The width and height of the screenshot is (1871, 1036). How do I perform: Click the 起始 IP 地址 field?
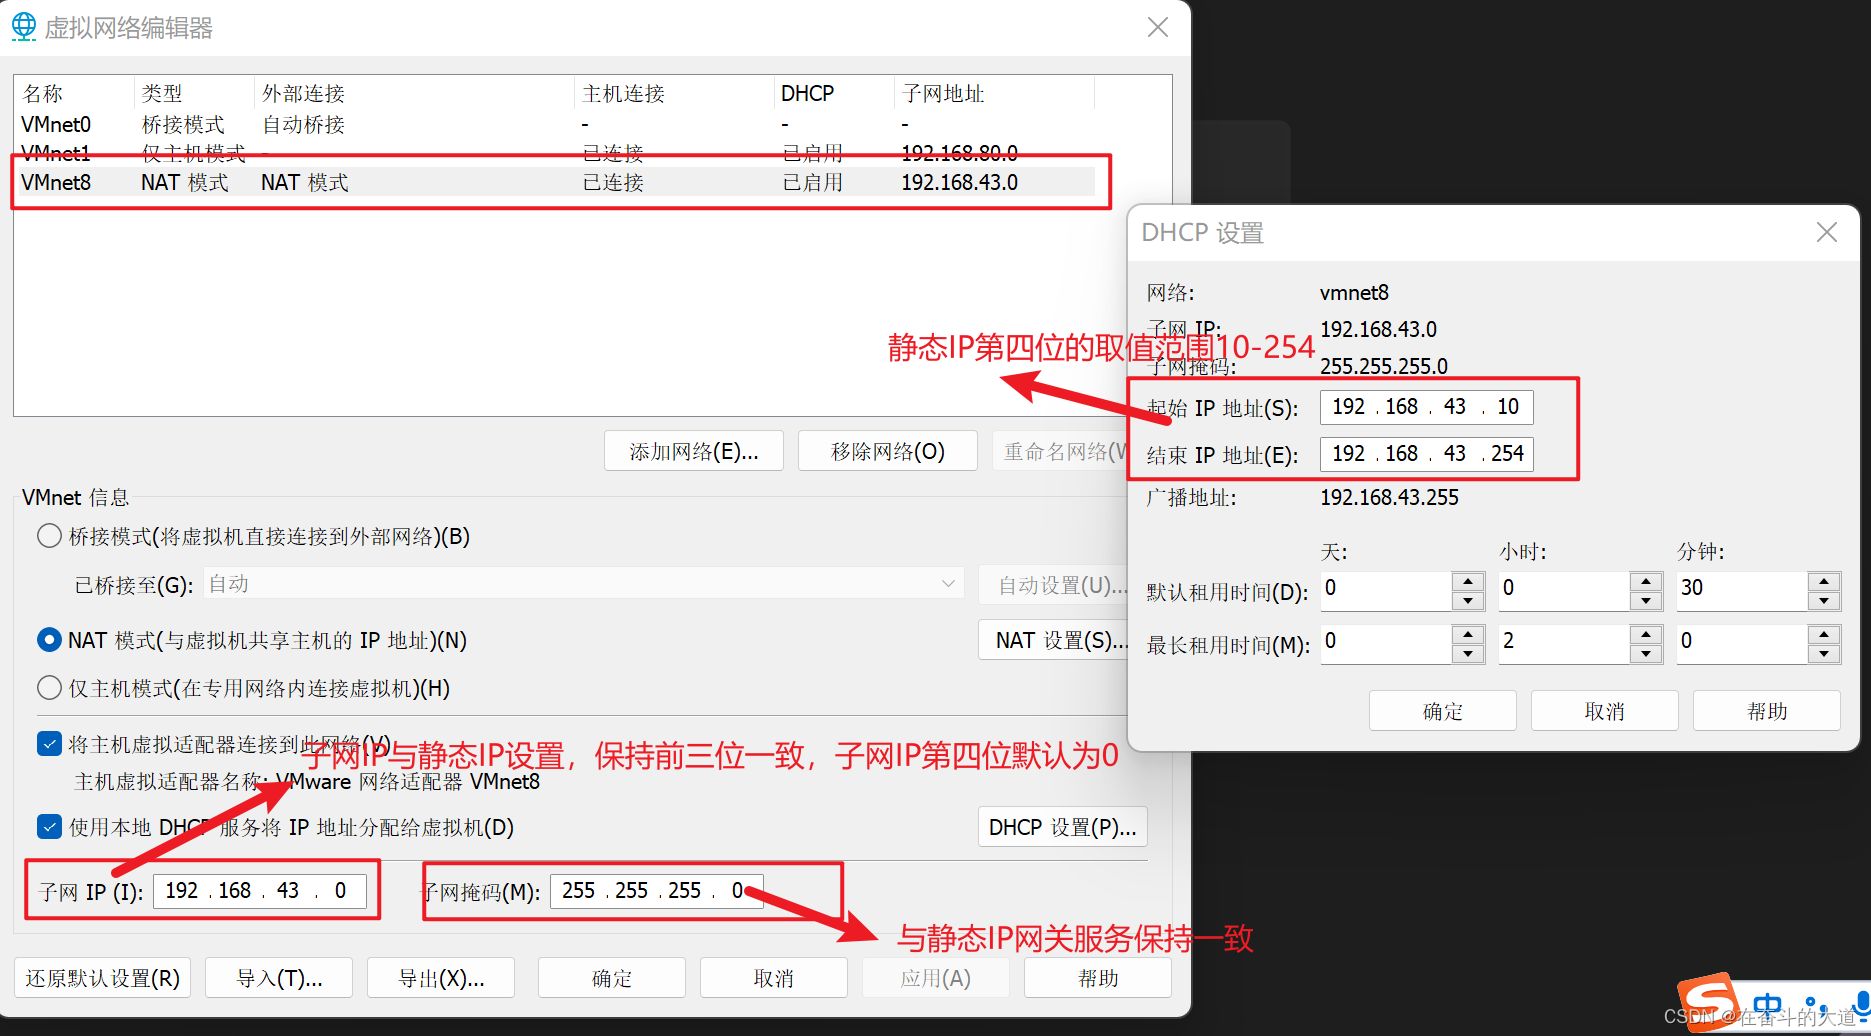pyautogui.click(x=1427, y=407)
